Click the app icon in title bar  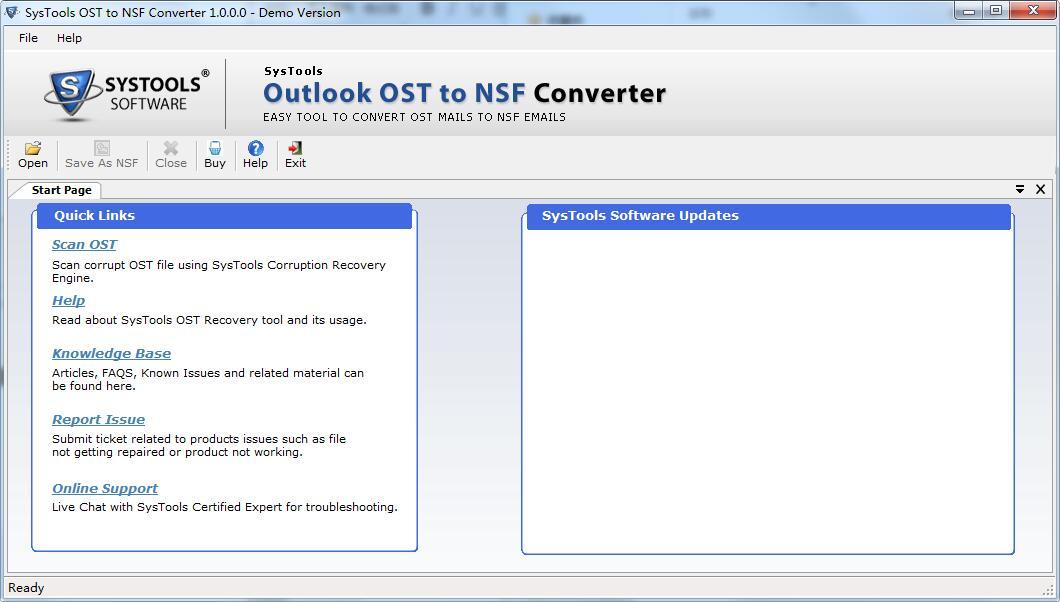coord(12,12)
